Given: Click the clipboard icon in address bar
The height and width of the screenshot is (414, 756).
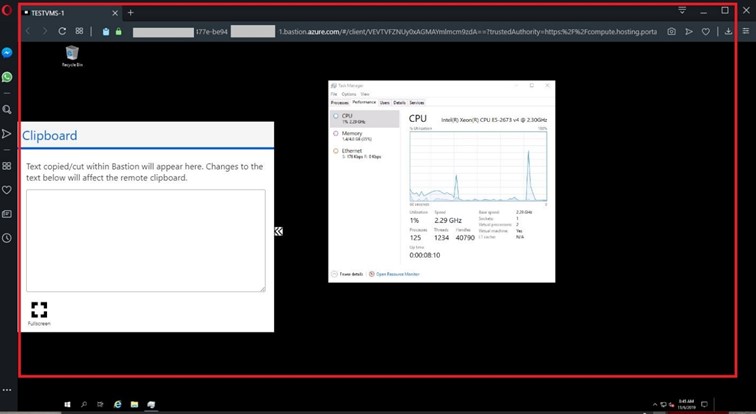Looking at the screenshot, I should coord(106,32).
